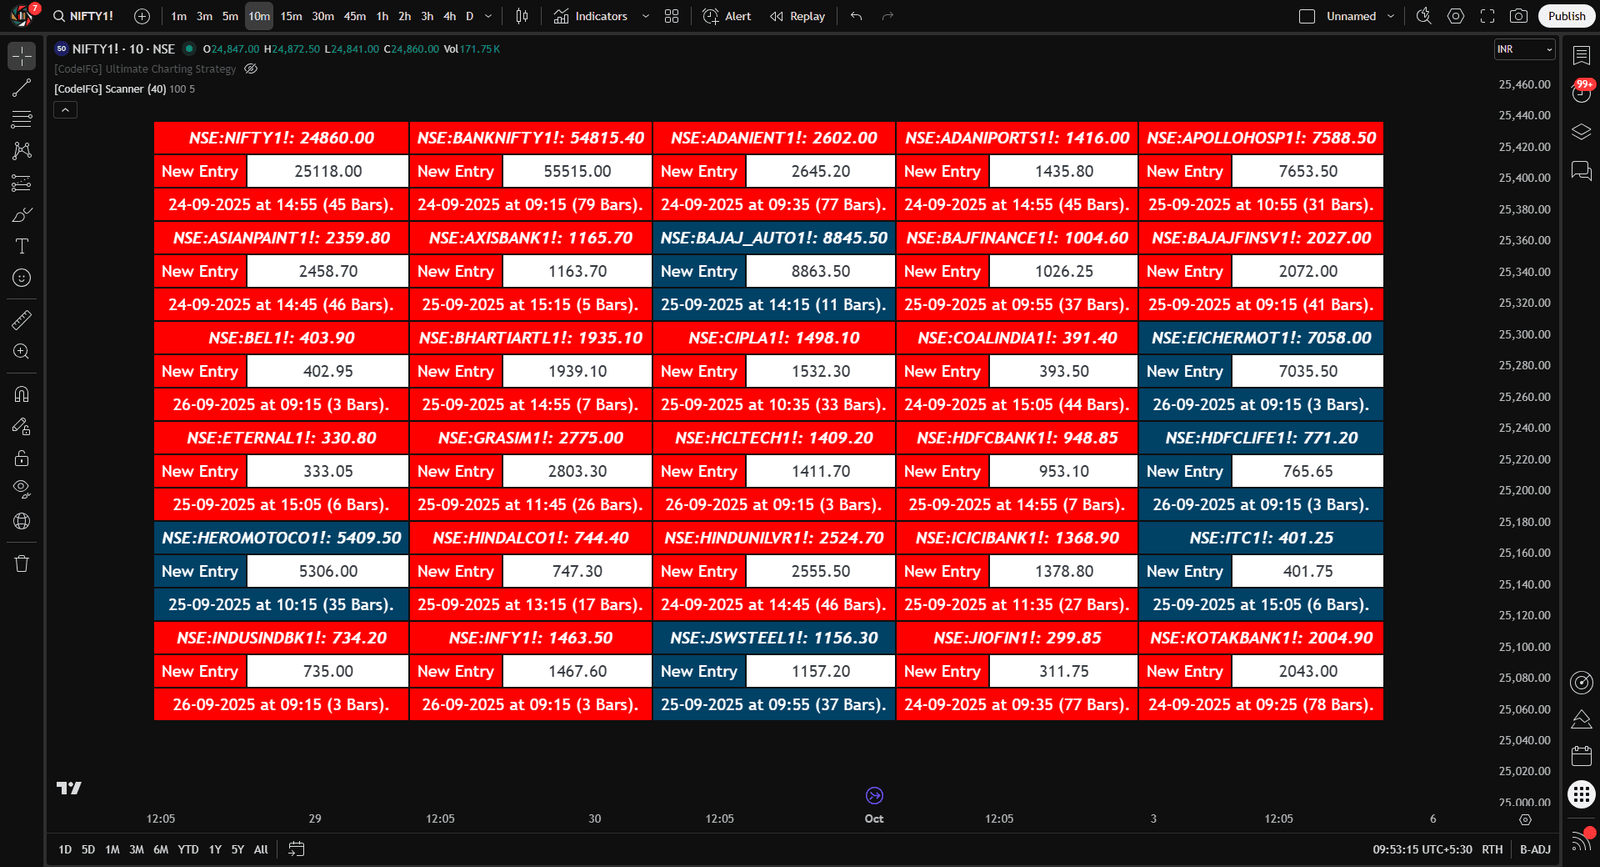
Task: Select the trend line drawing tool
Action: tap(21, 88)
